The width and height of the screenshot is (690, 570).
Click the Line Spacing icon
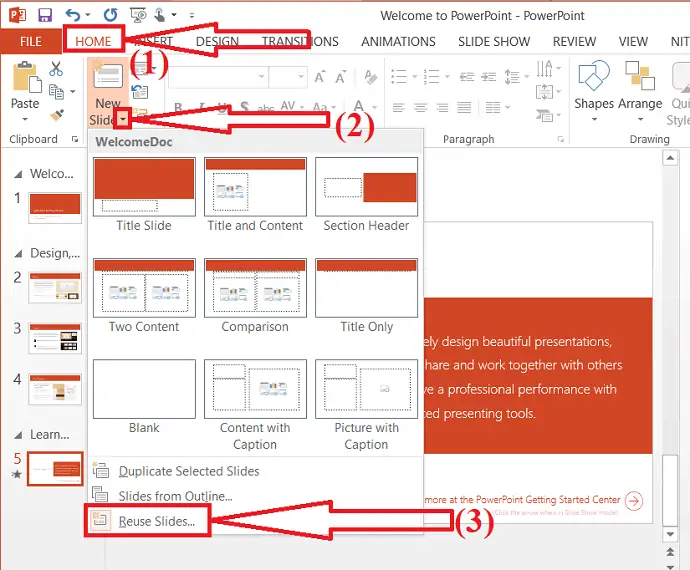click(x=512, y=77)
